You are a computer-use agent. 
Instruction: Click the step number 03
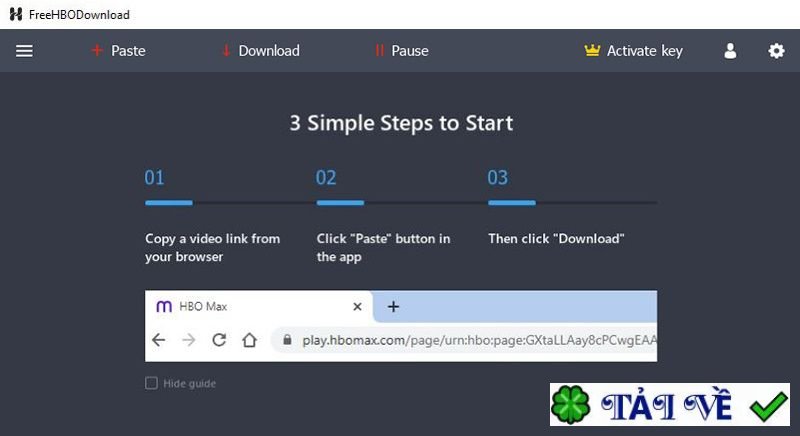point(497,177)
